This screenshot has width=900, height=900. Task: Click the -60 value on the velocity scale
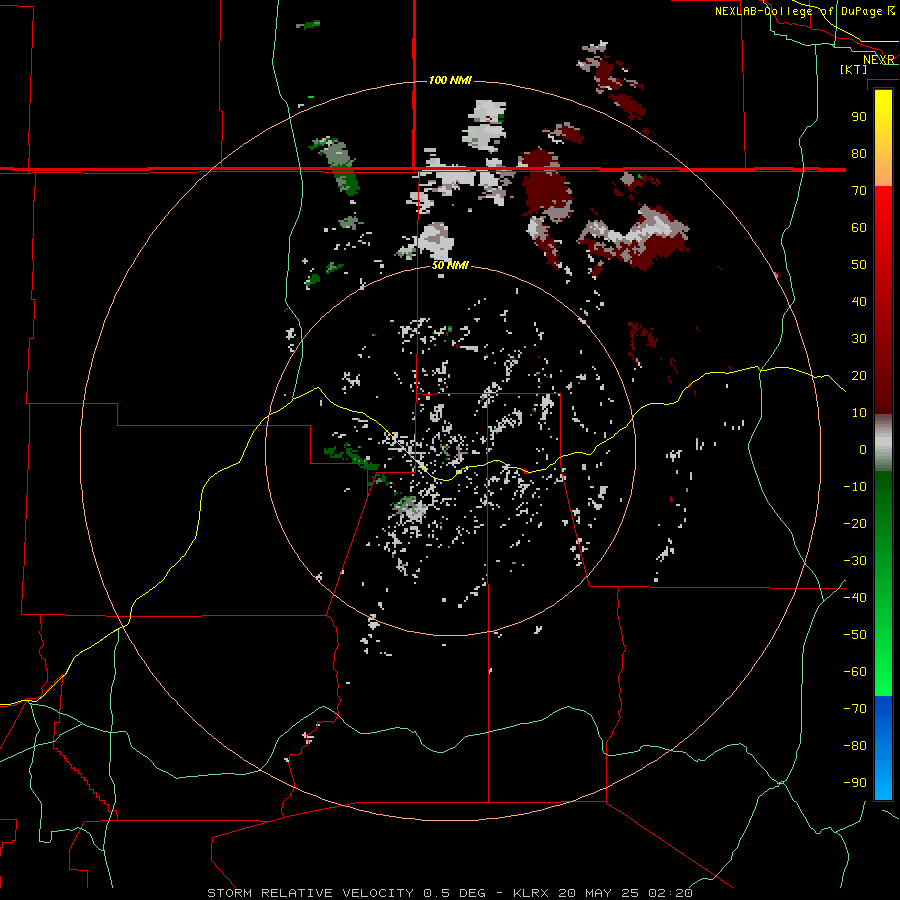pos(855,672)
